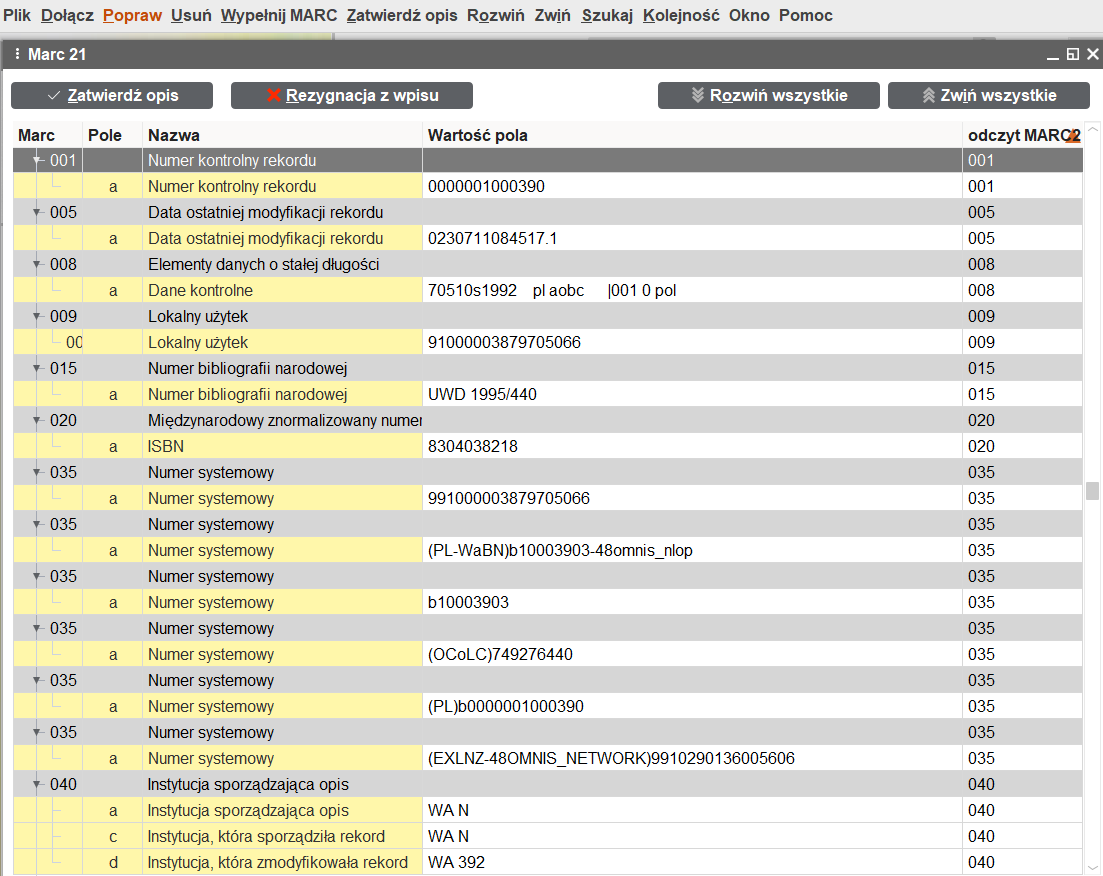Click the scrollbar up arrow
Viewport: 1103px width, 876px height.
click(1092, 129)
